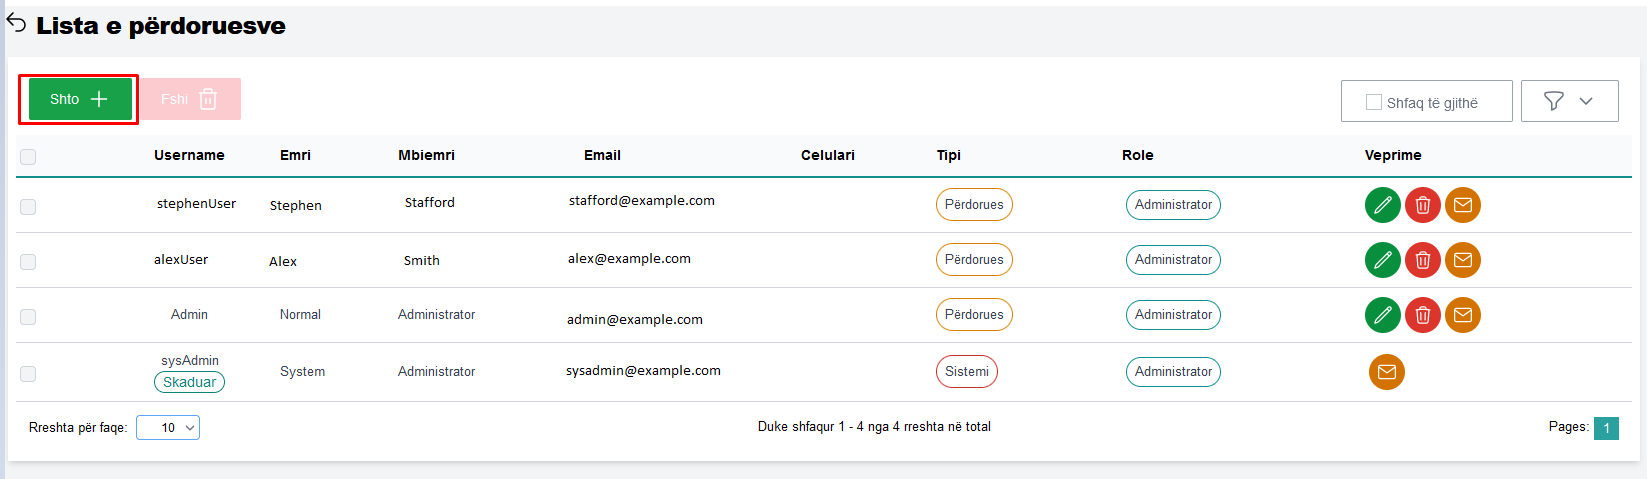Open edit for the Admin user row
Image resolution: width=1647 pixels, height=479 pixels.
1382,315
